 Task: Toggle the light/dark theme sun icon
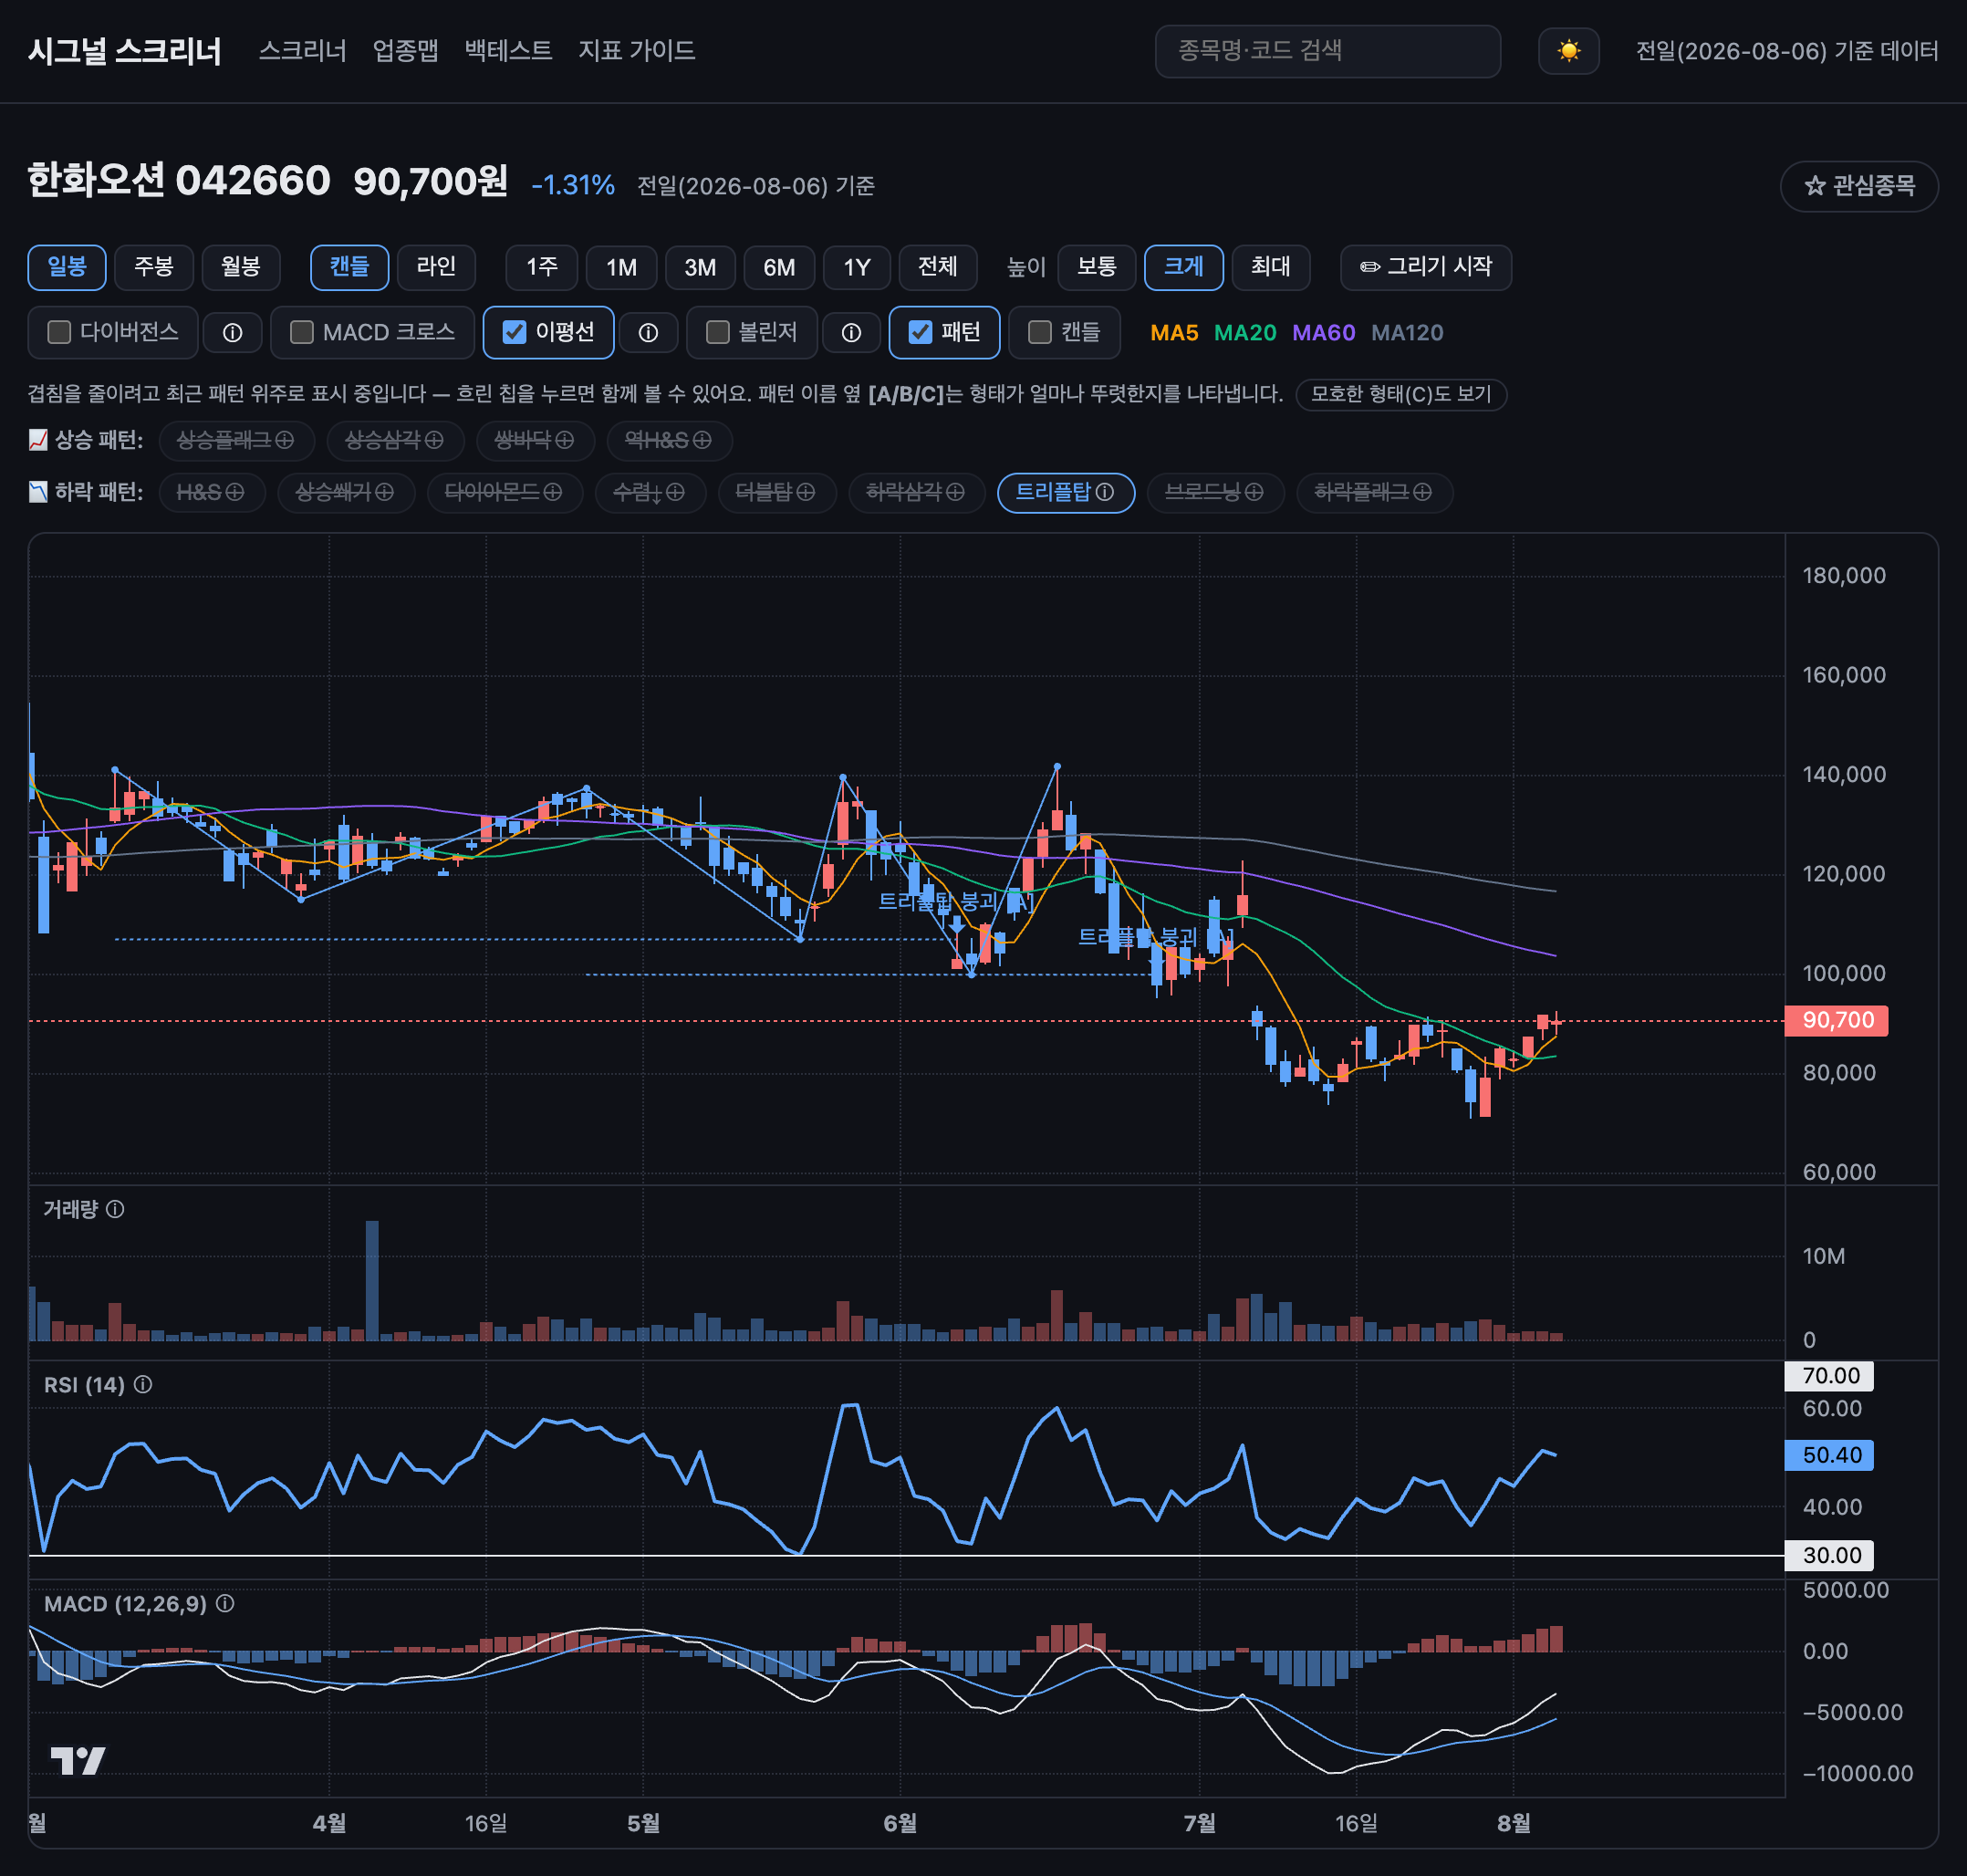click(x=1568, y=51)
